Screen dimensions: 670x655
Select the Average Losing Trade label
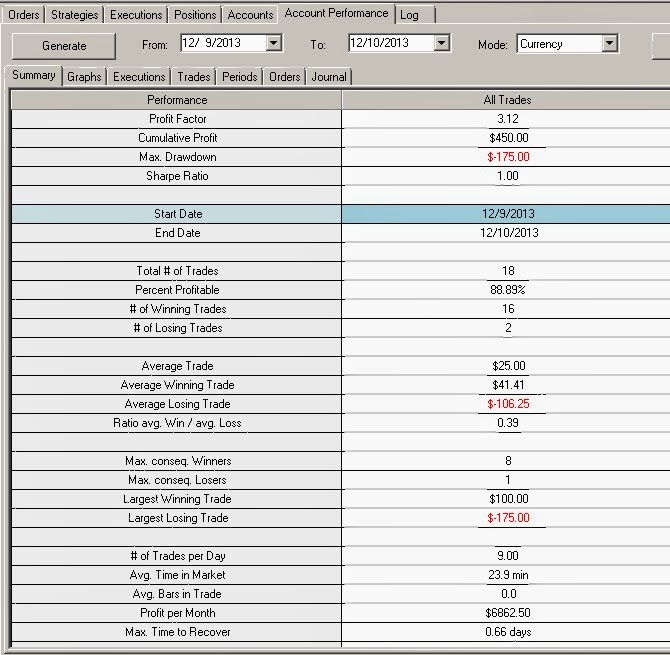177,404
